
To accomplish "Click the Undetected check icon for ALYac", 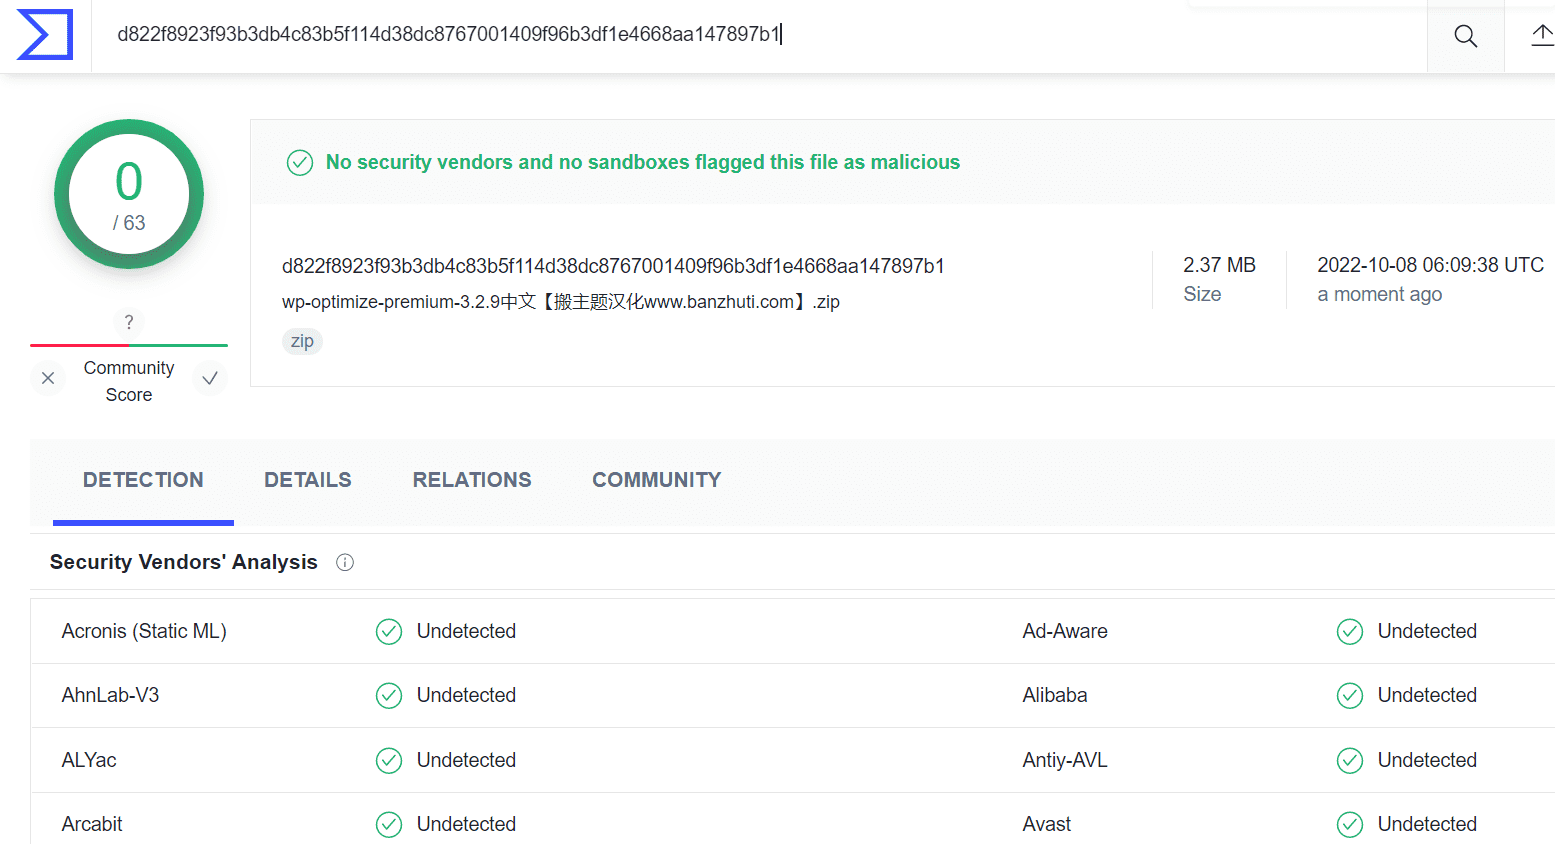I will [389, 760].
